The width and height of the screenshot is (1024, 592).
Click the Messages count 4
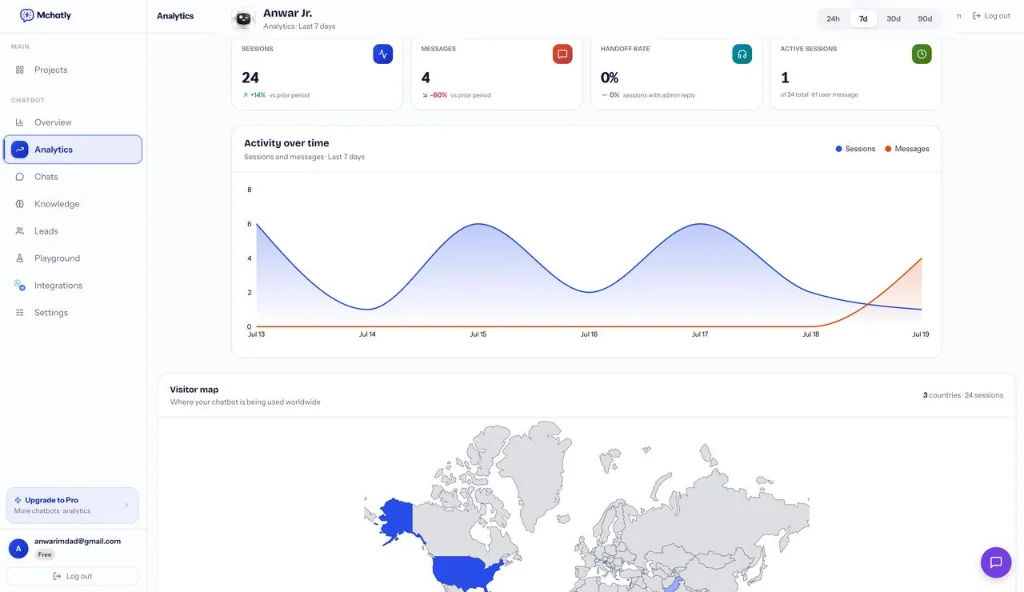pyautogui.click(x=426, y=78)
